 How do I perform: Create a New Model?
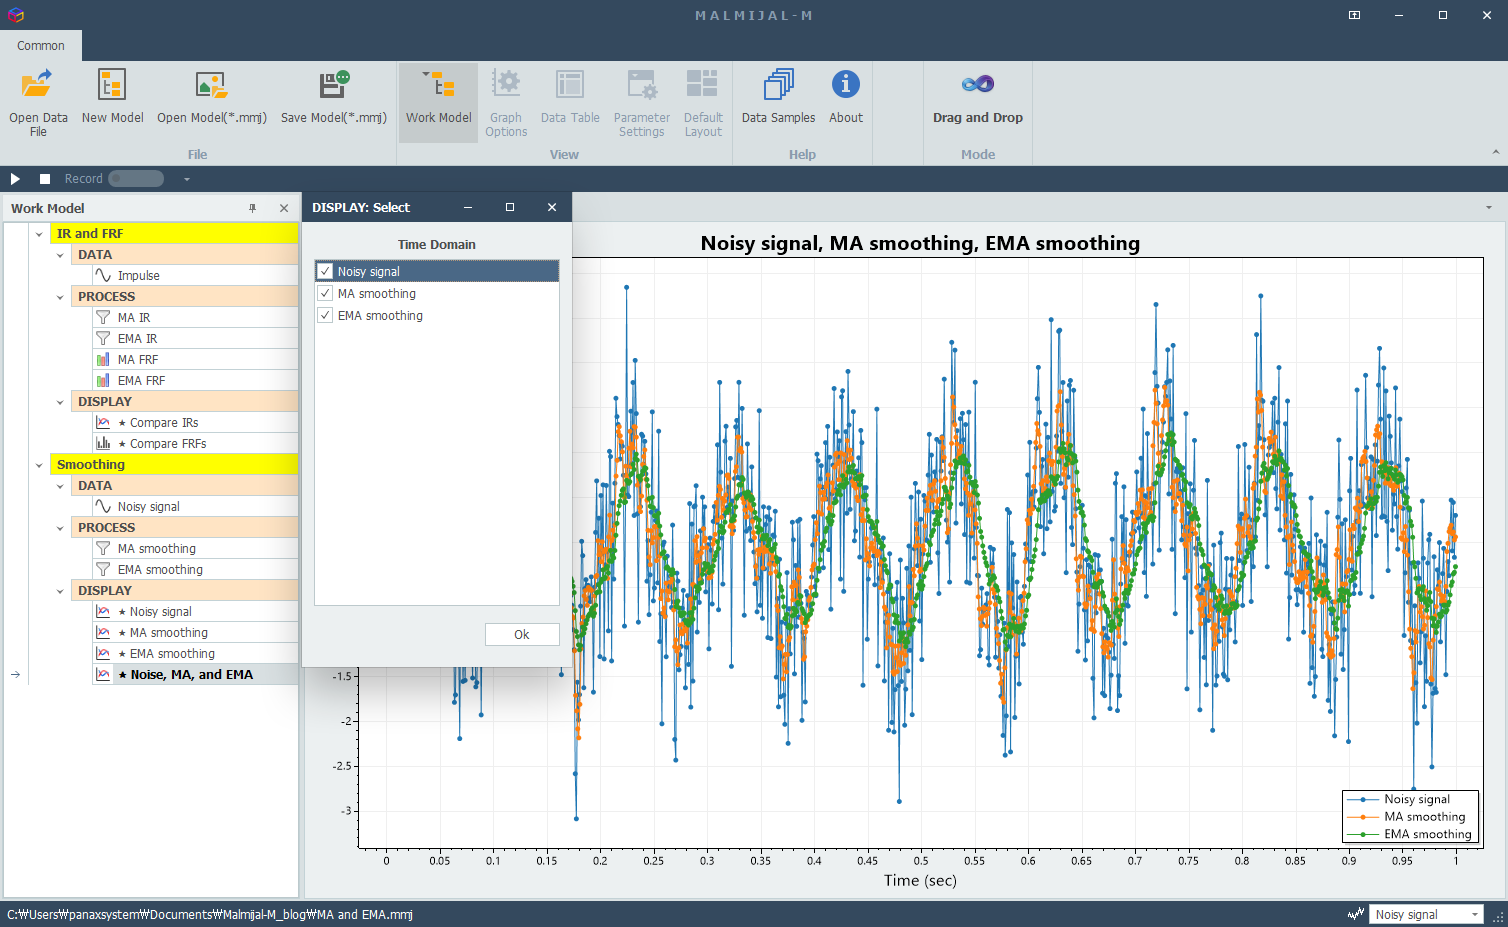tap(112, 97)
